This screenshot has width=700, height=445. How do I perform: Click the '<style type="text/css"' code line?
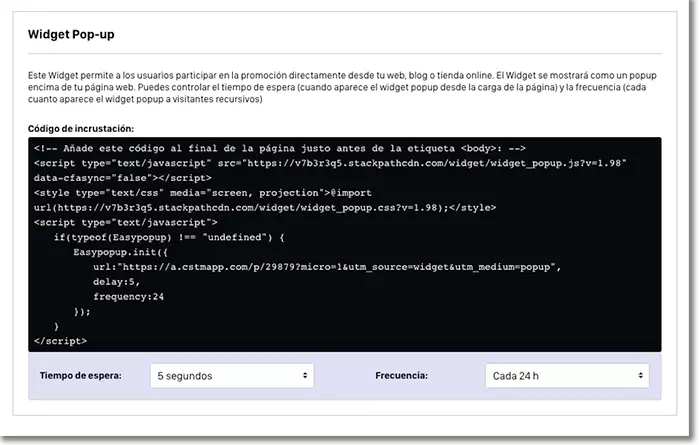coord(202,193)
